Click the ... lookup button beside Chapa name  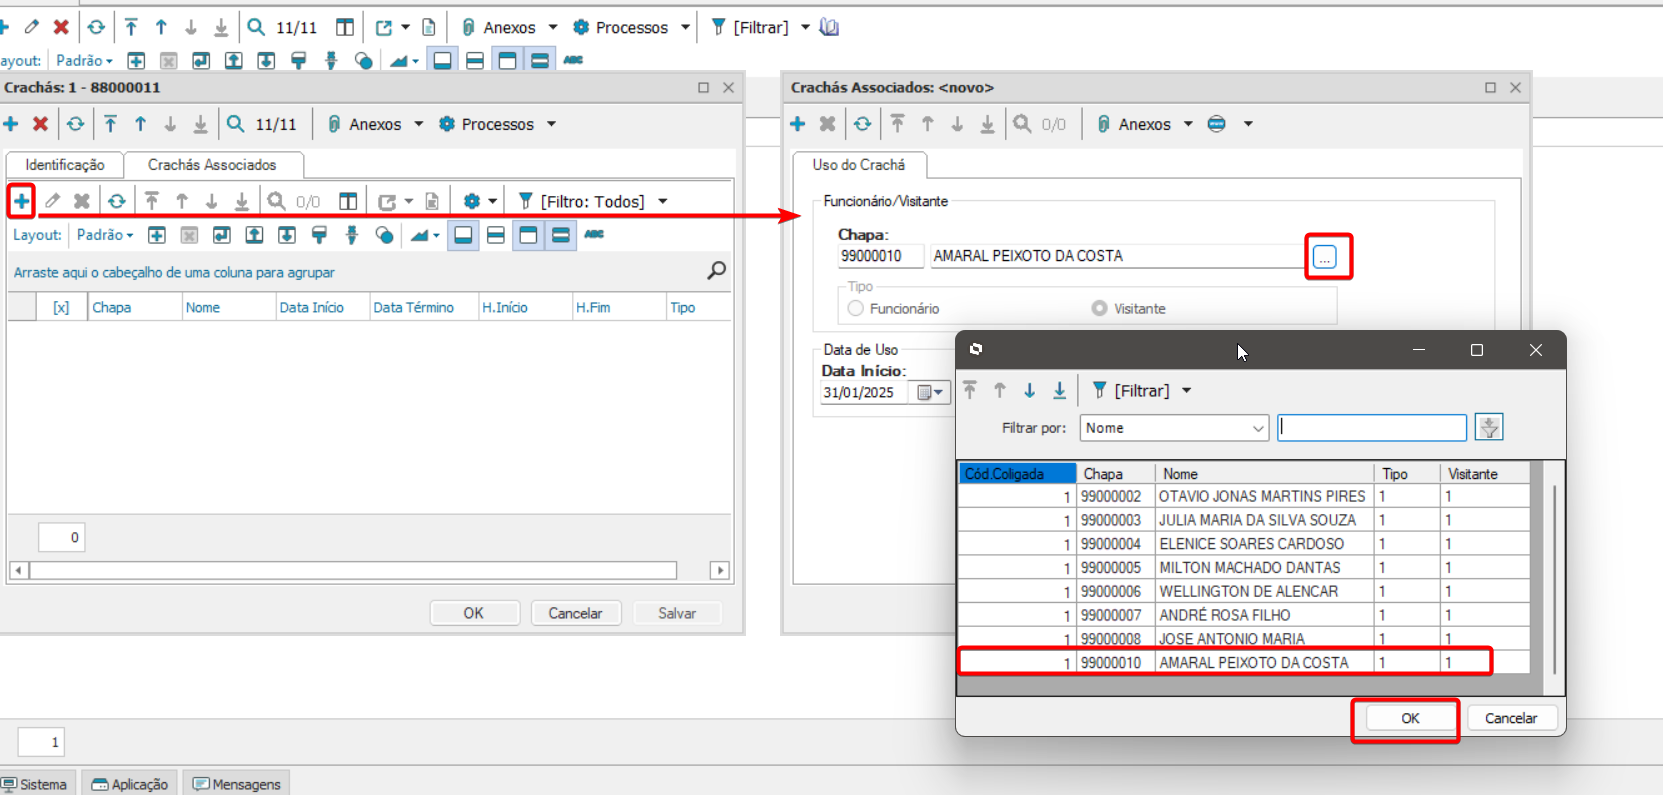(x=1325, y=257)
